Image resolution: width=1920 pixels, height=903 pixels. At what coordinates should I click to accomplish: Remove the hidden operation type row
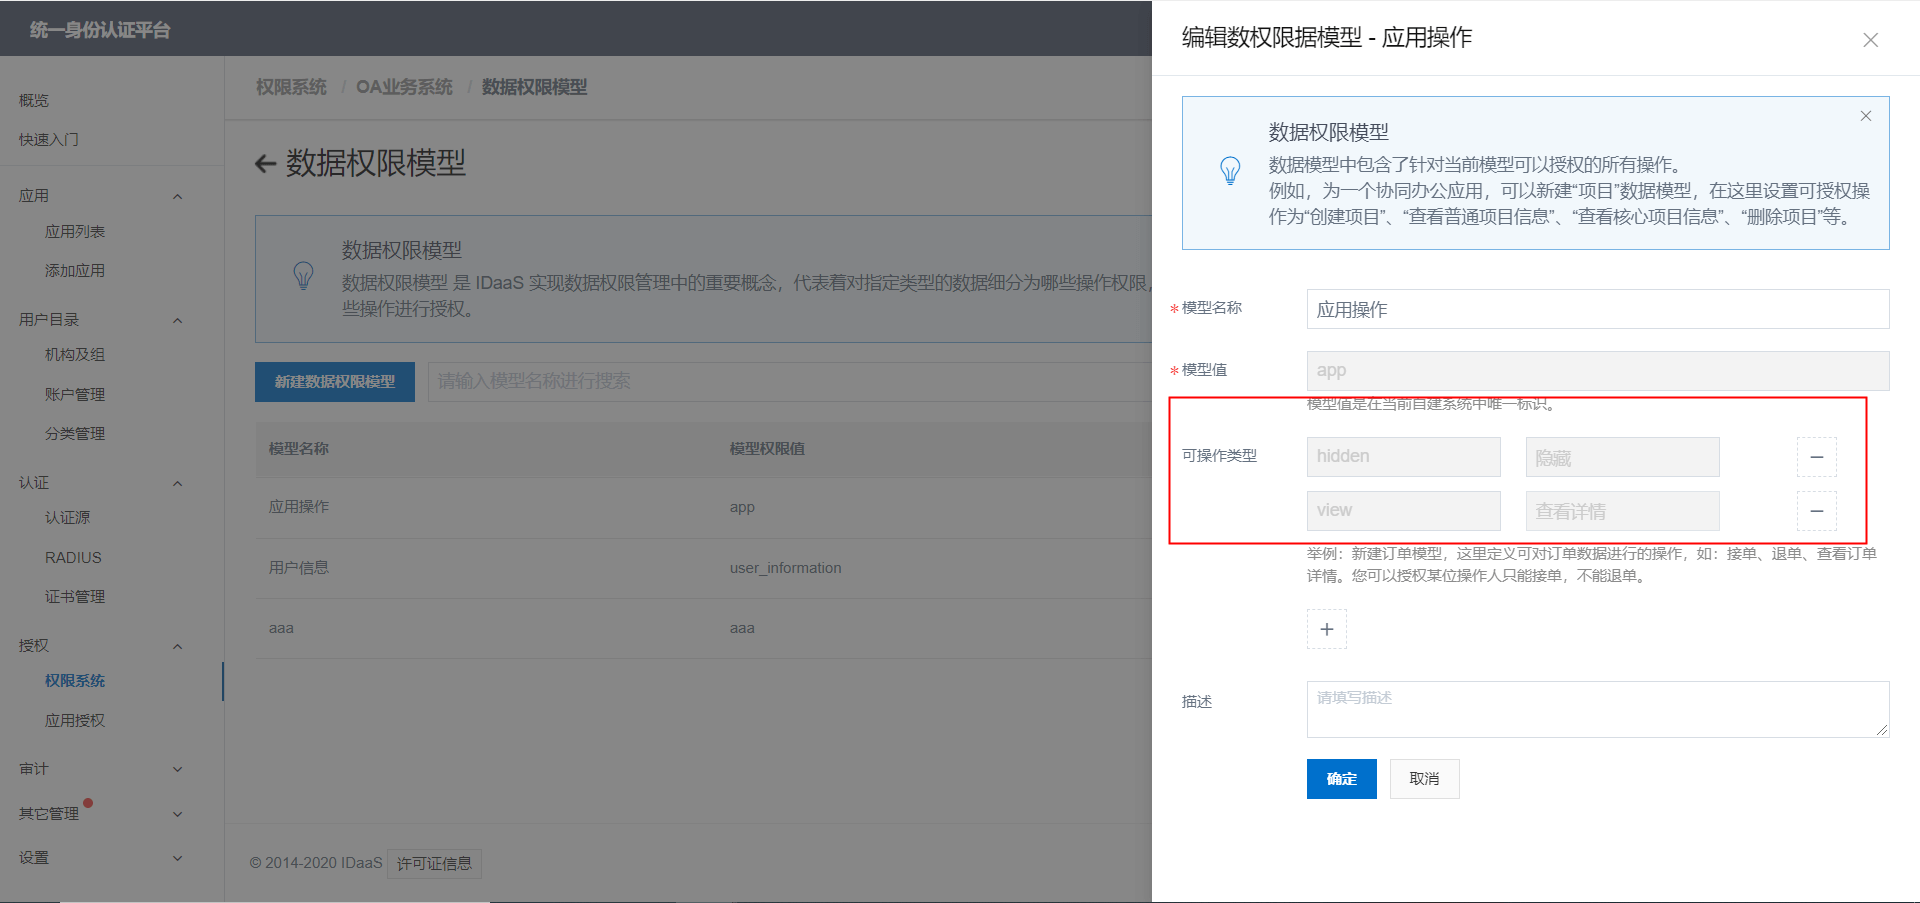pos(1816,457)
